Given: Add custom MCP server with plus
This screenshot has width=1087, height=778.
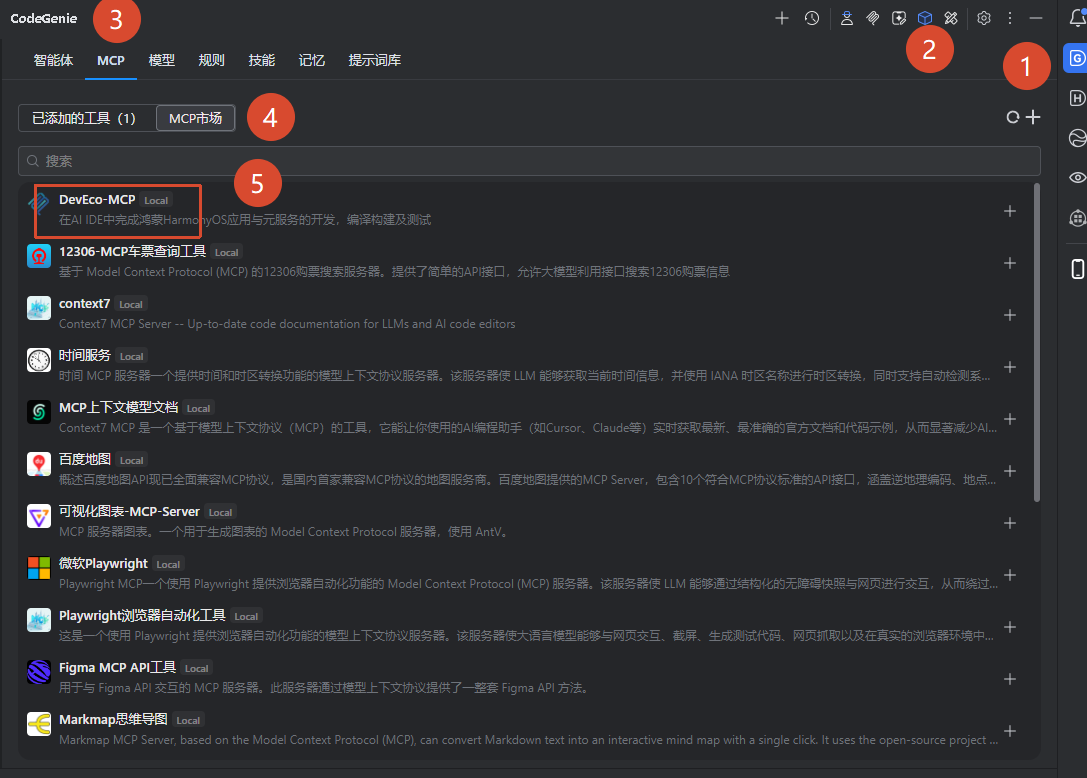Looking at the screenshot, I should coord(1033,117).
